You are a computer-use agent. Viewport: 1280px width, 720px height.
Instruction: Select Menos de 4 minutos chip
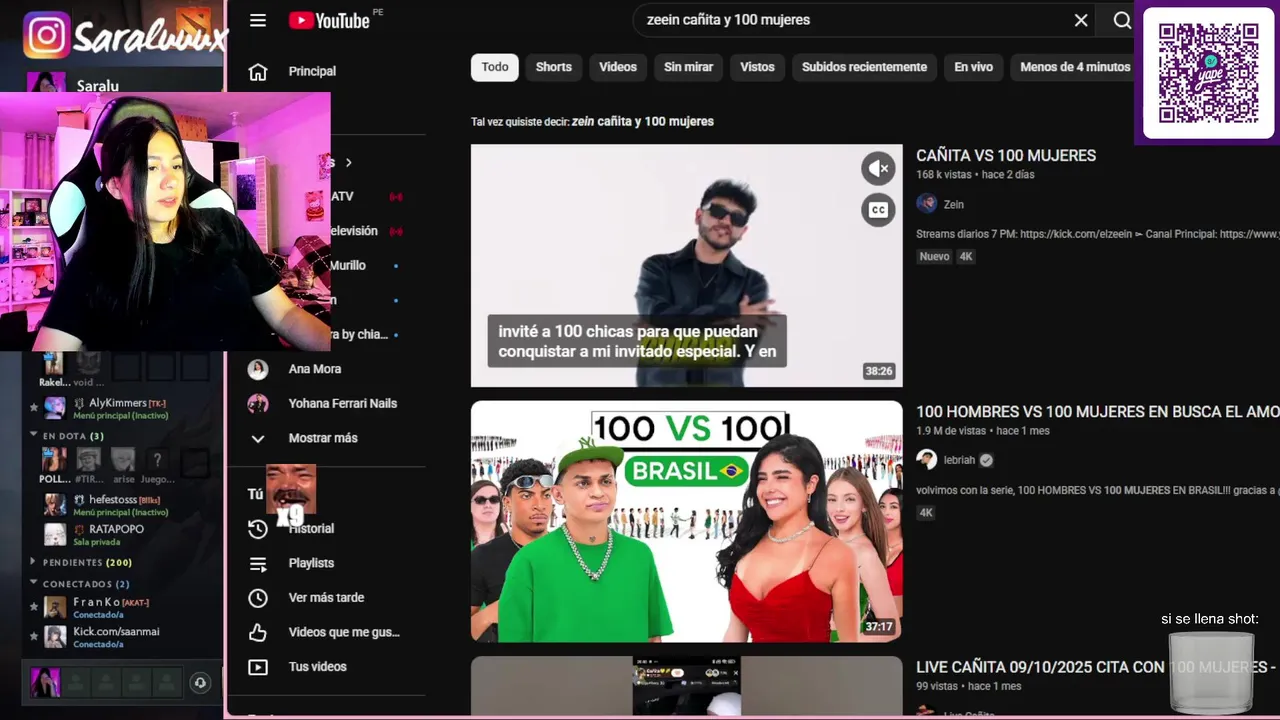(1075, 67)
